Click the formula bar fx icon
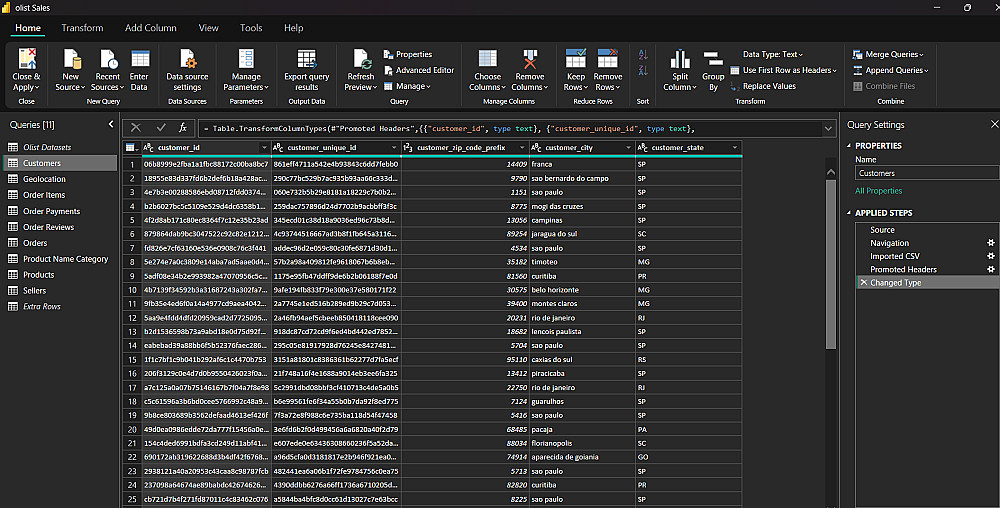Screen dimensions: 1000x508 pos(183,128)
